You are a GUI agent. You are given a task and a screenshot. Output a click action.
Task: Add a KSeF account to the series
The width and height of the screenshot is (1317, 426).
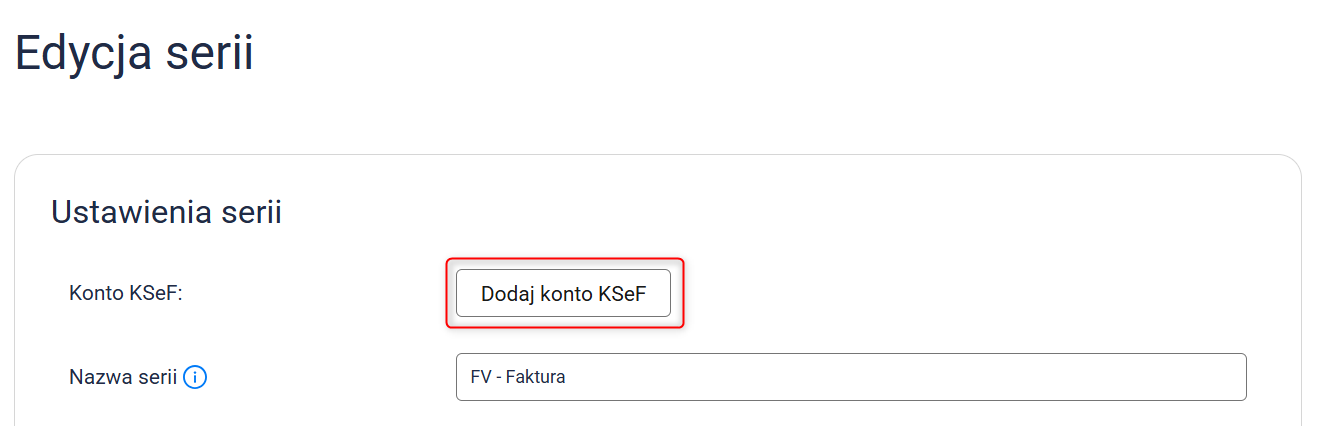point(563,293)
